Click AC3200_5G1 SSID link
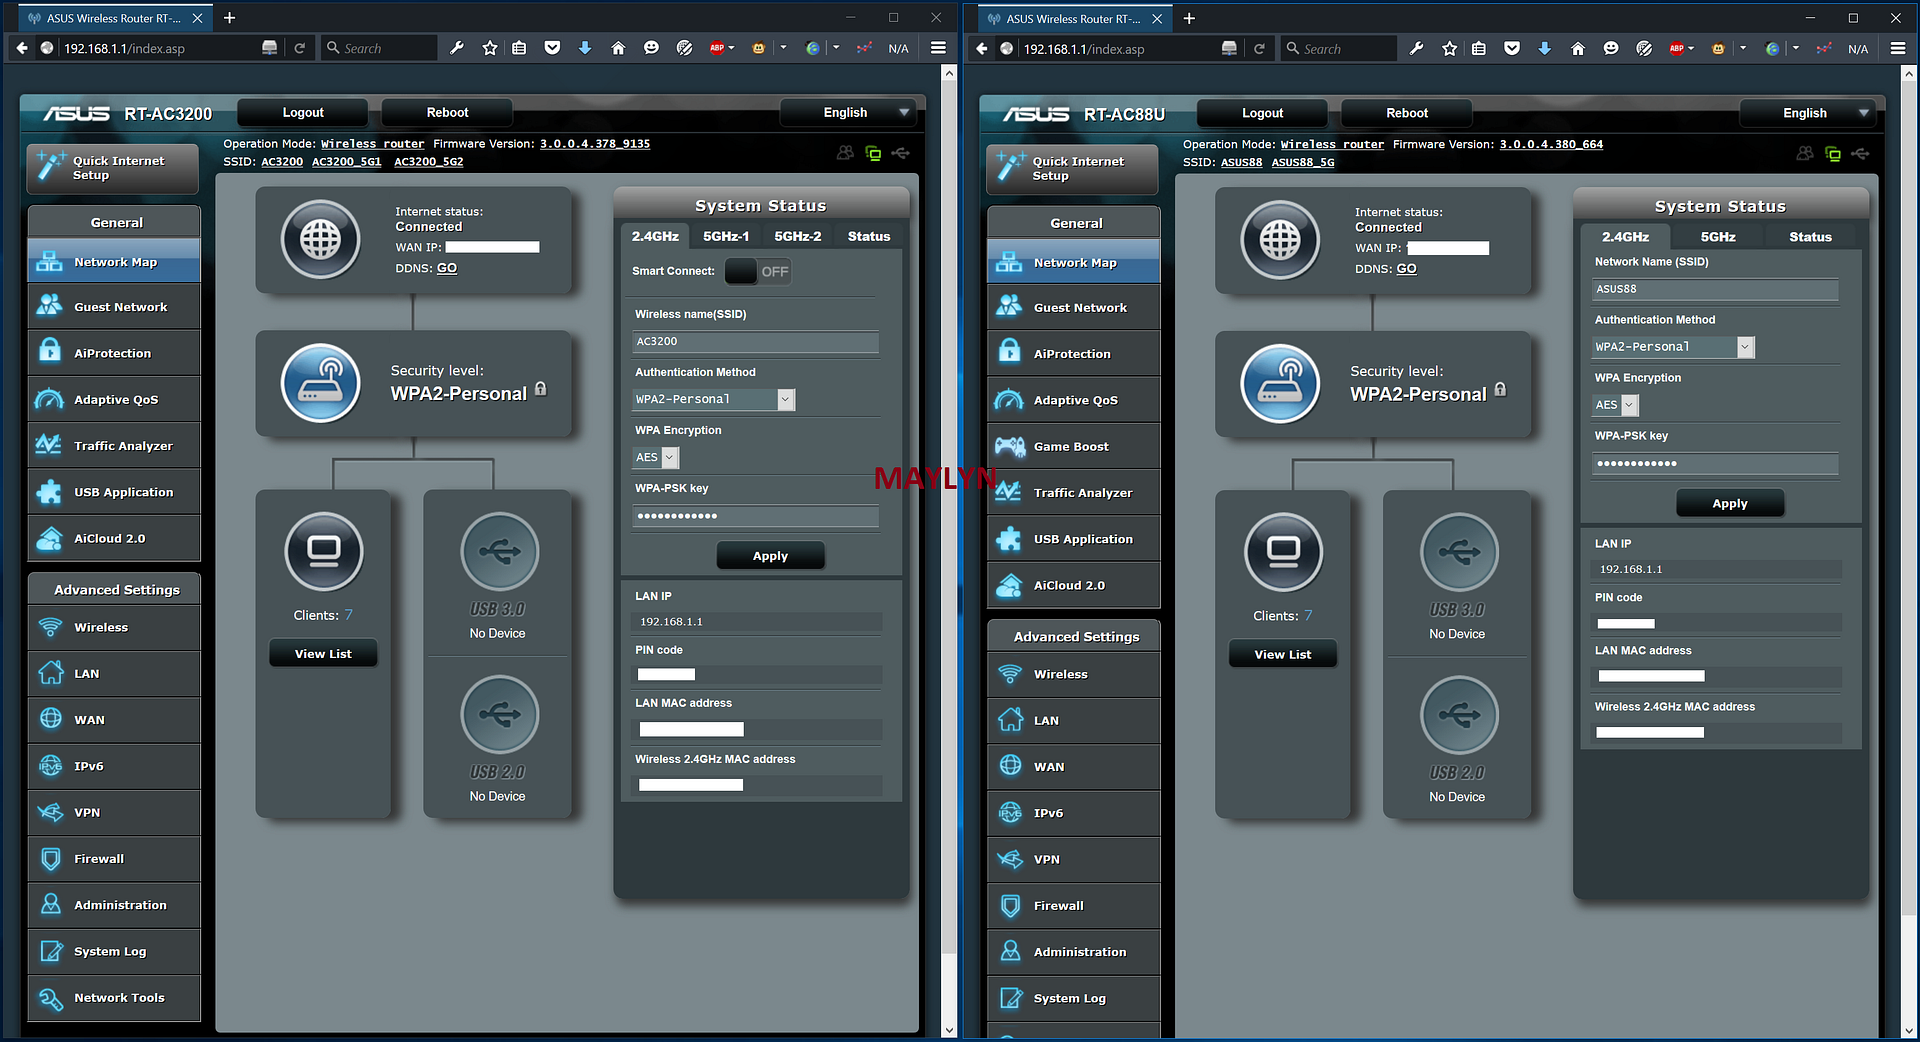Image resolution: width=1920 pixels, height=1042 pixels. tap(347, 161)
